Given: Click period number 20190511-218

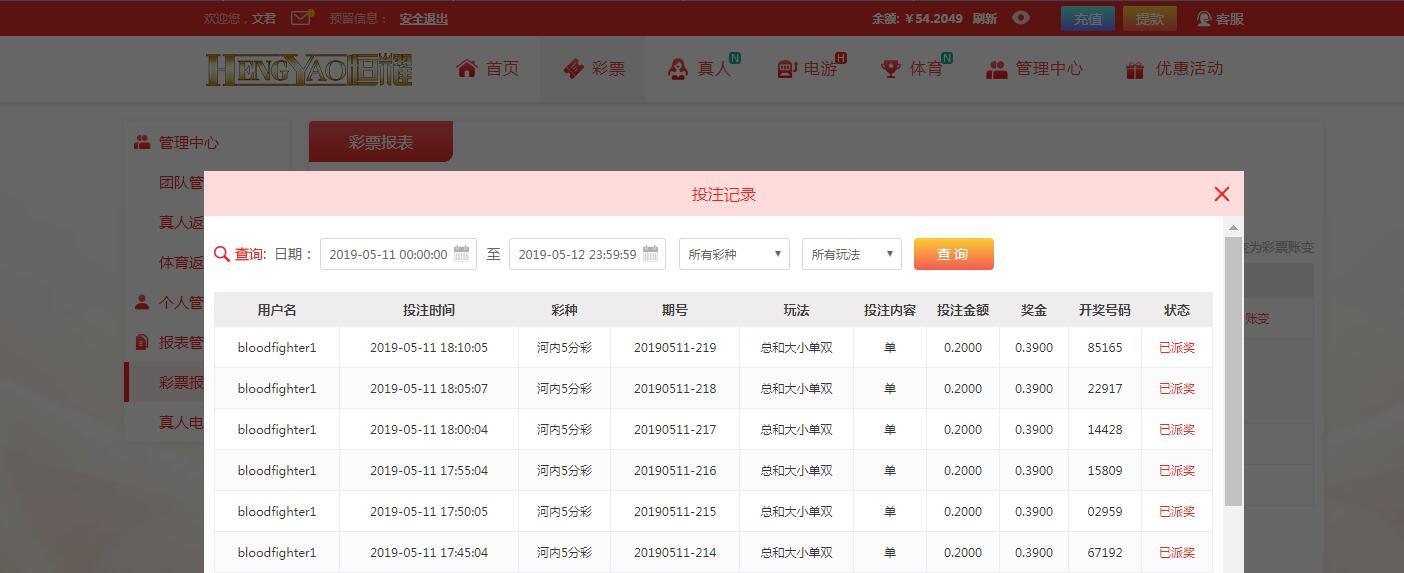Looking at the screenshot, I should pos(675,389).
